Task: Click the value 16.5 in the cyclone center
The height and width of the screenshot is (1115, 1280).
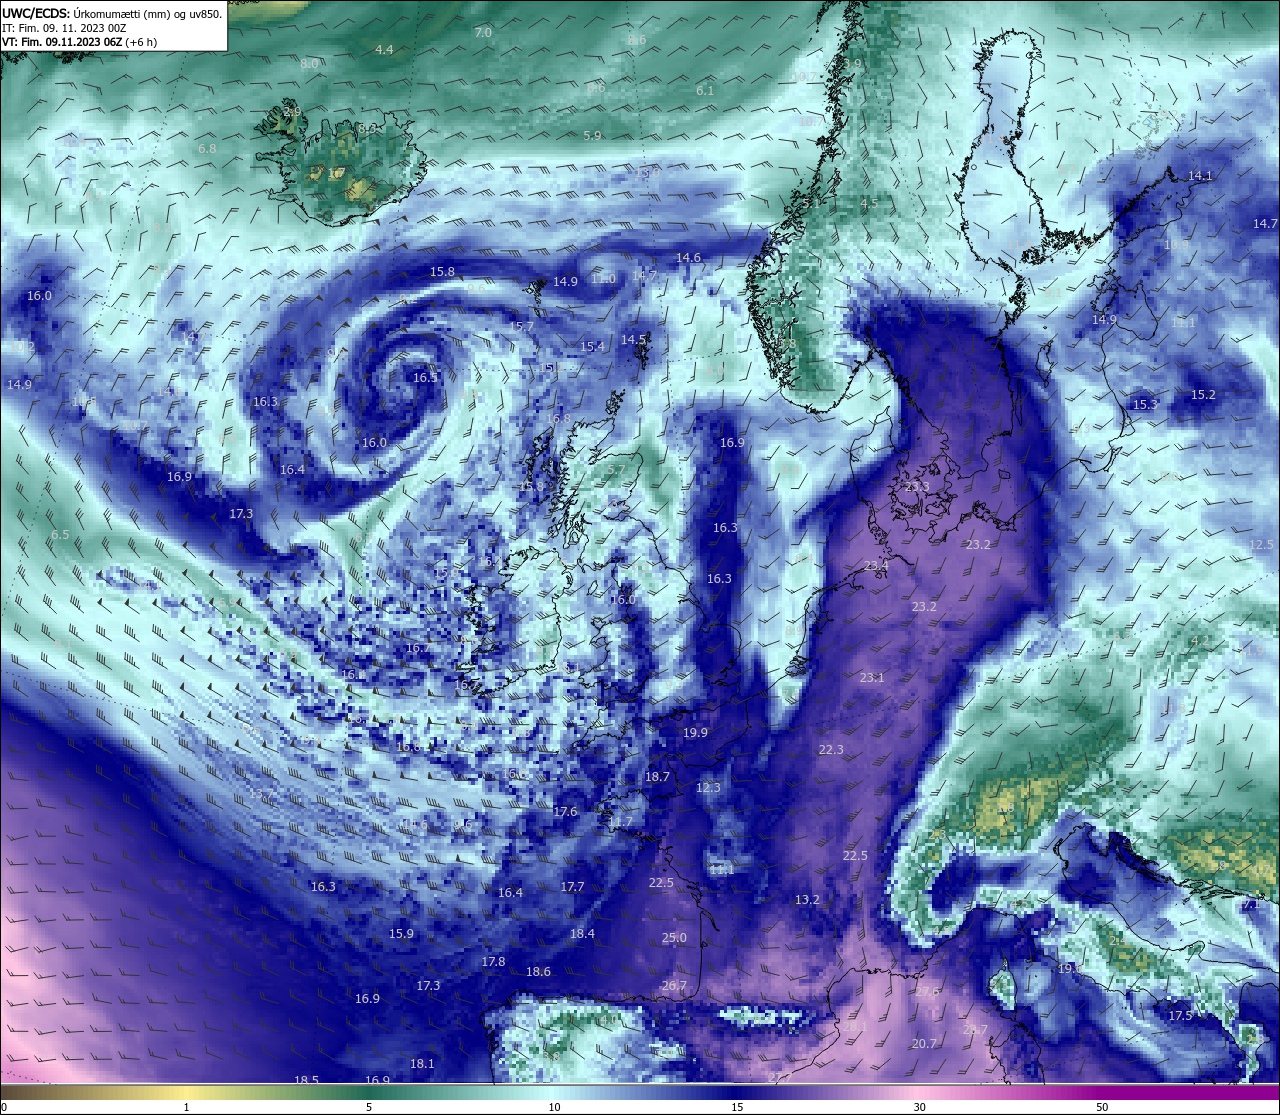Action: pos(426,377)
